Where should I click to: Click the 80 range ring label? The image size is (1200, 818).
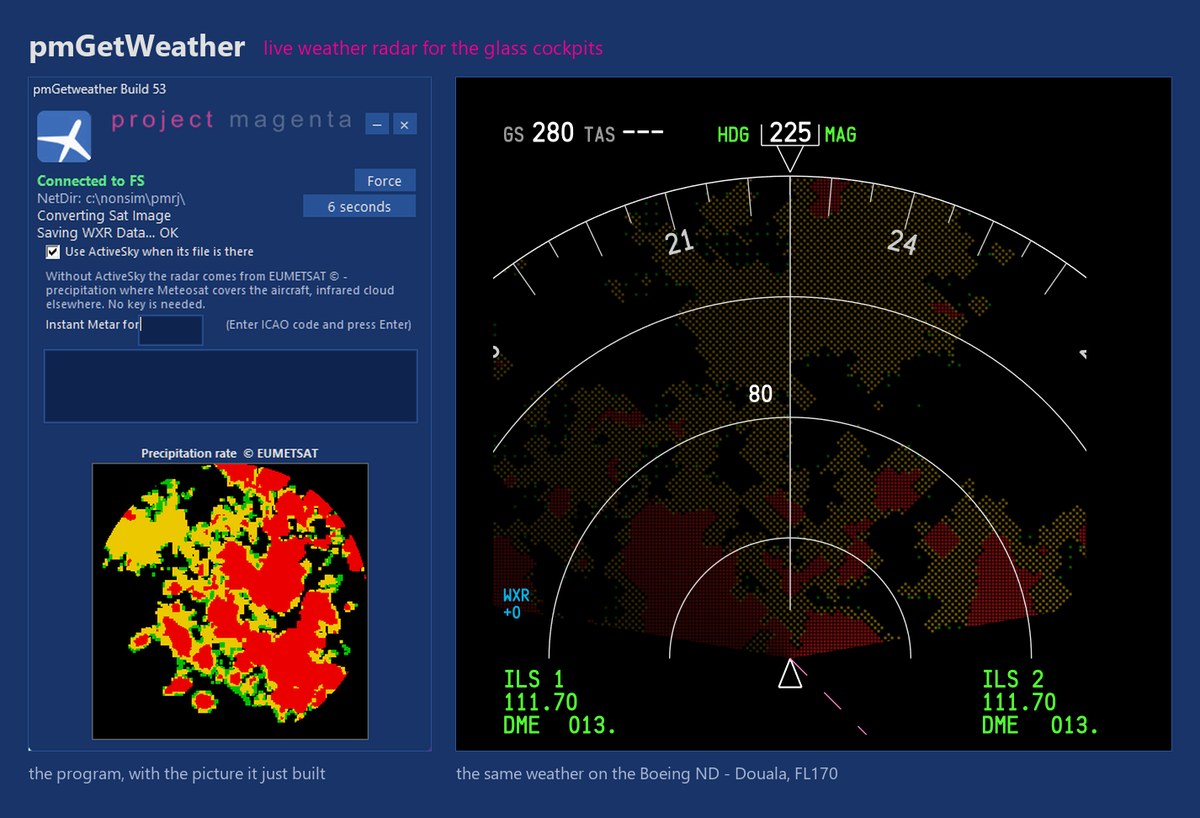(x=760, y=394)
